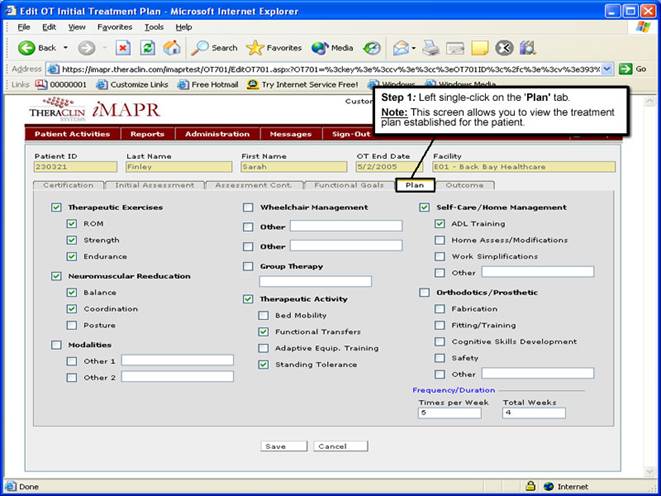
Task: Uncheck the ROM checkbox
Action: pyautogui.click(x=72, y=224)
